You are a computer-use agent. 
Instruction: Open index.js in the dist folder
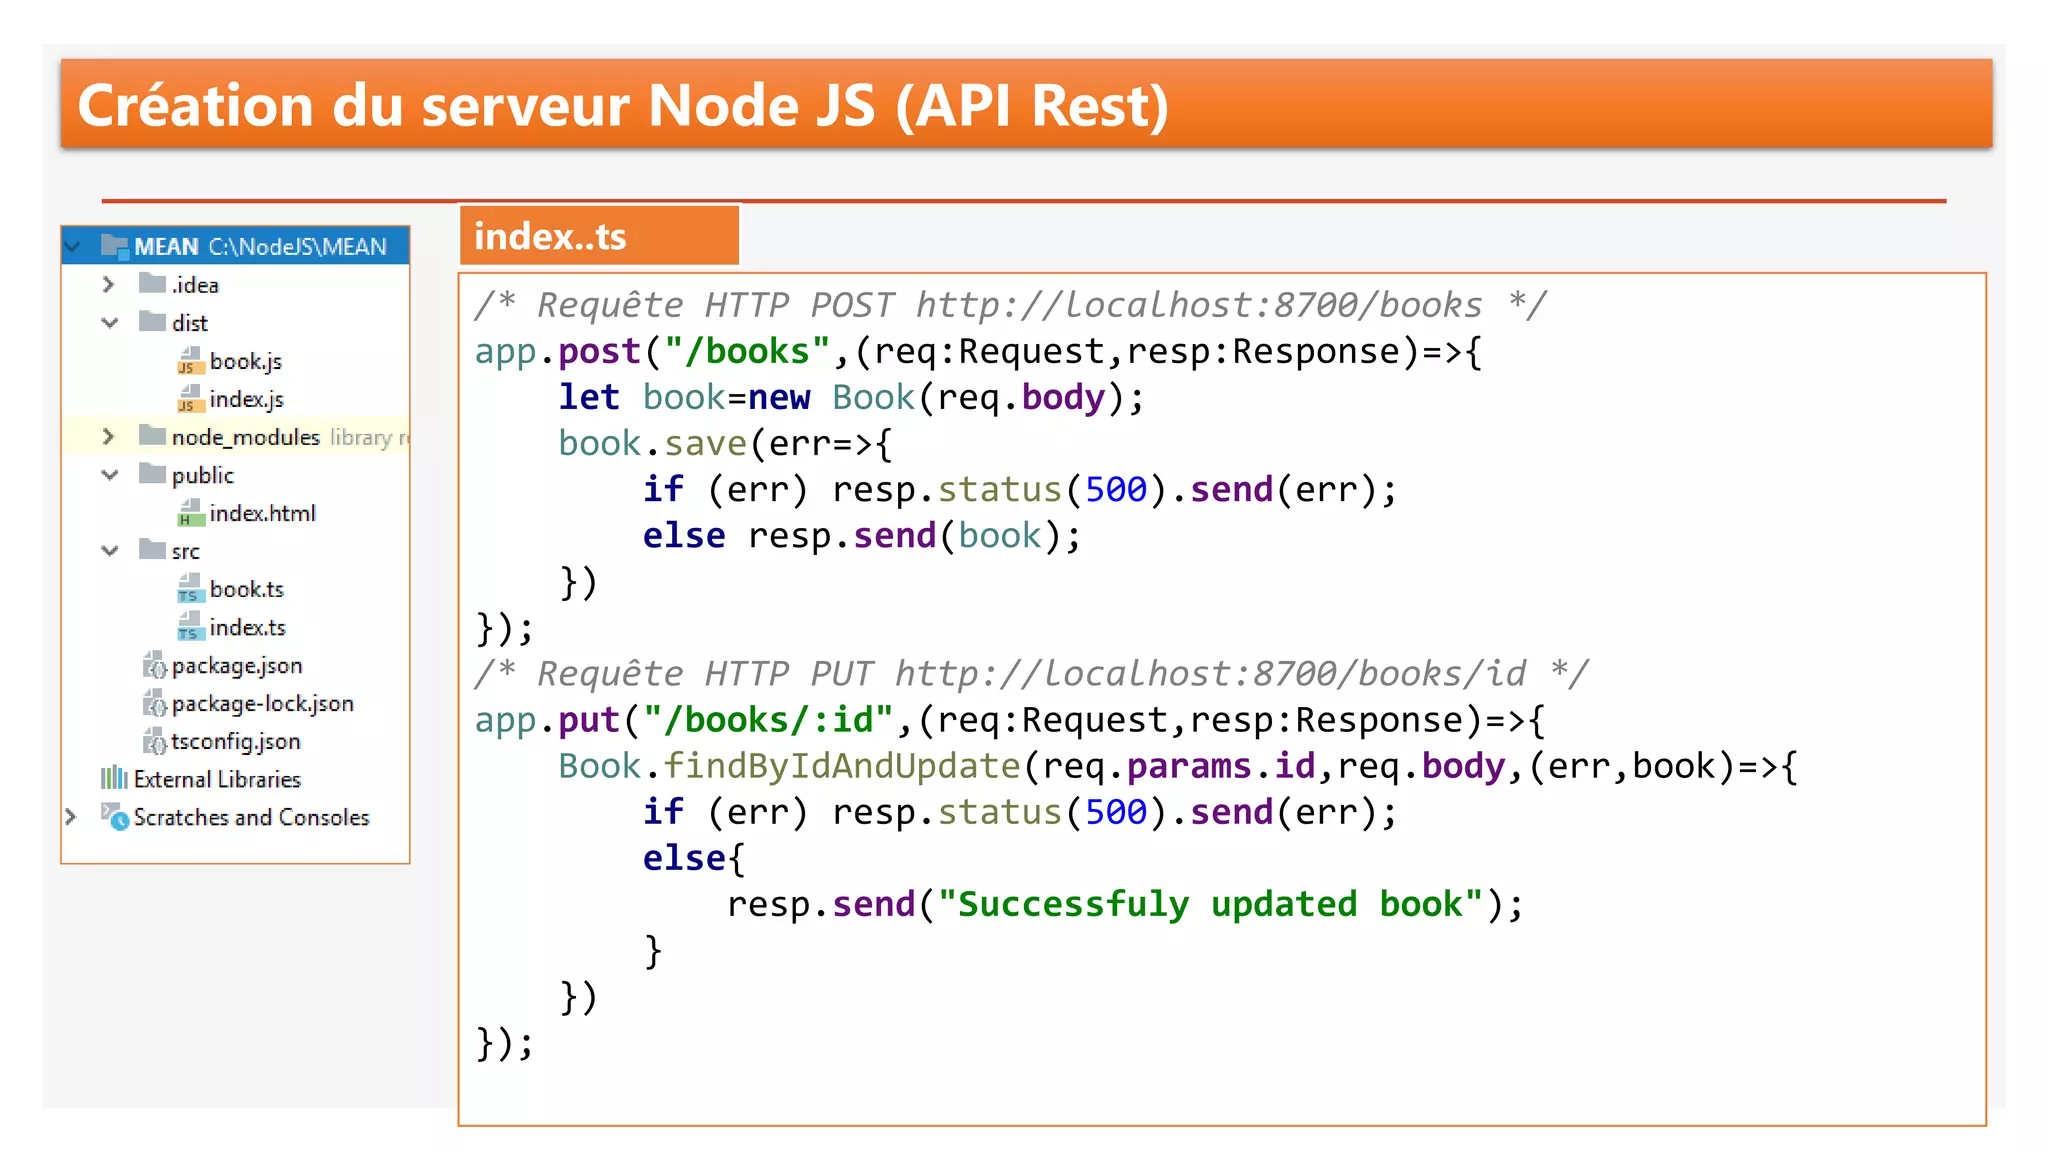[247, 399]
